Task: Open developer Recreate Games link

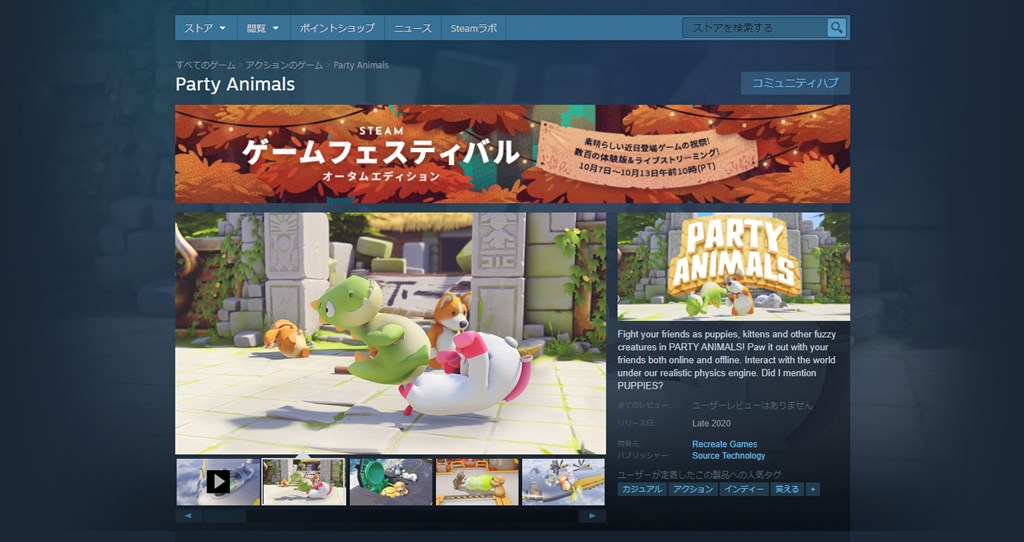Action: click(x=725, y=444)
